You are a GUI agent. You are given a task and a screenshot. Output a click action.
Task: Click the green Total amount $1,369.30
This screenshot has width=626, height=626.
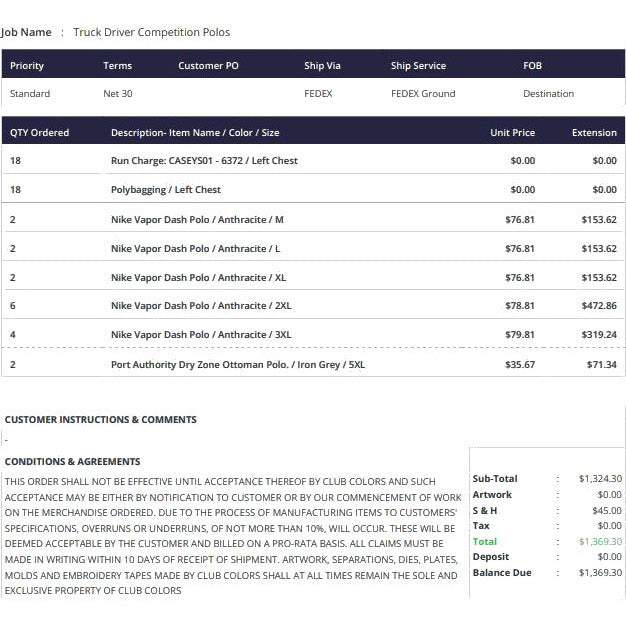[600, 542]
